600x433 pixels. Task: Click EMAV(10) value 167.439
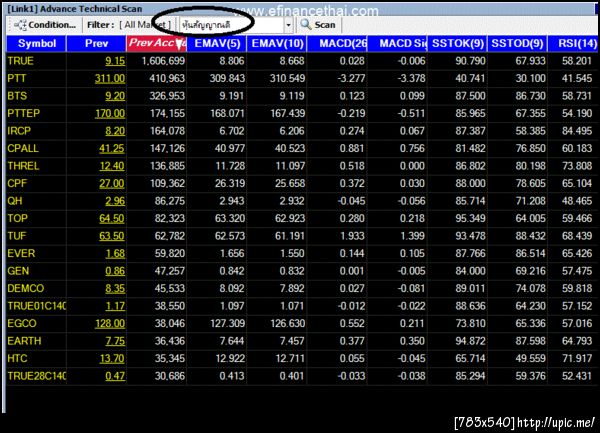coord(288,114)
